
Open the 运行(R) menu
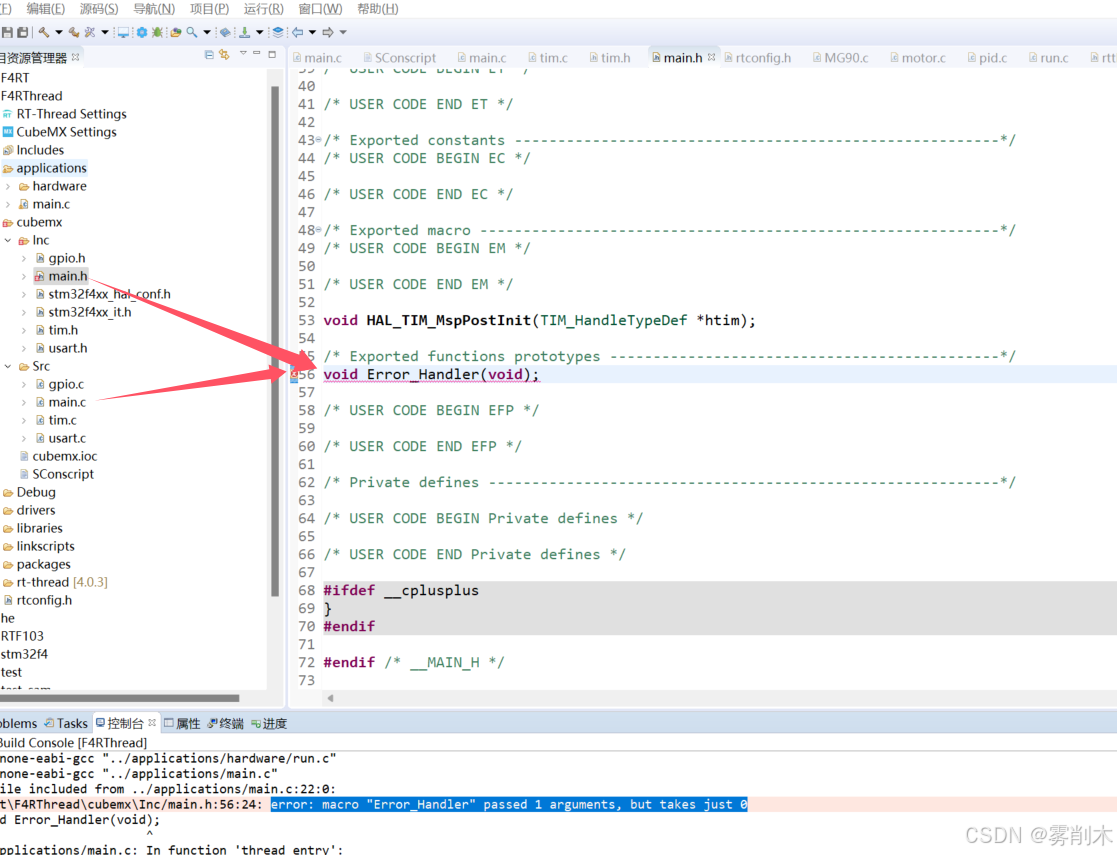pos(262,8)
